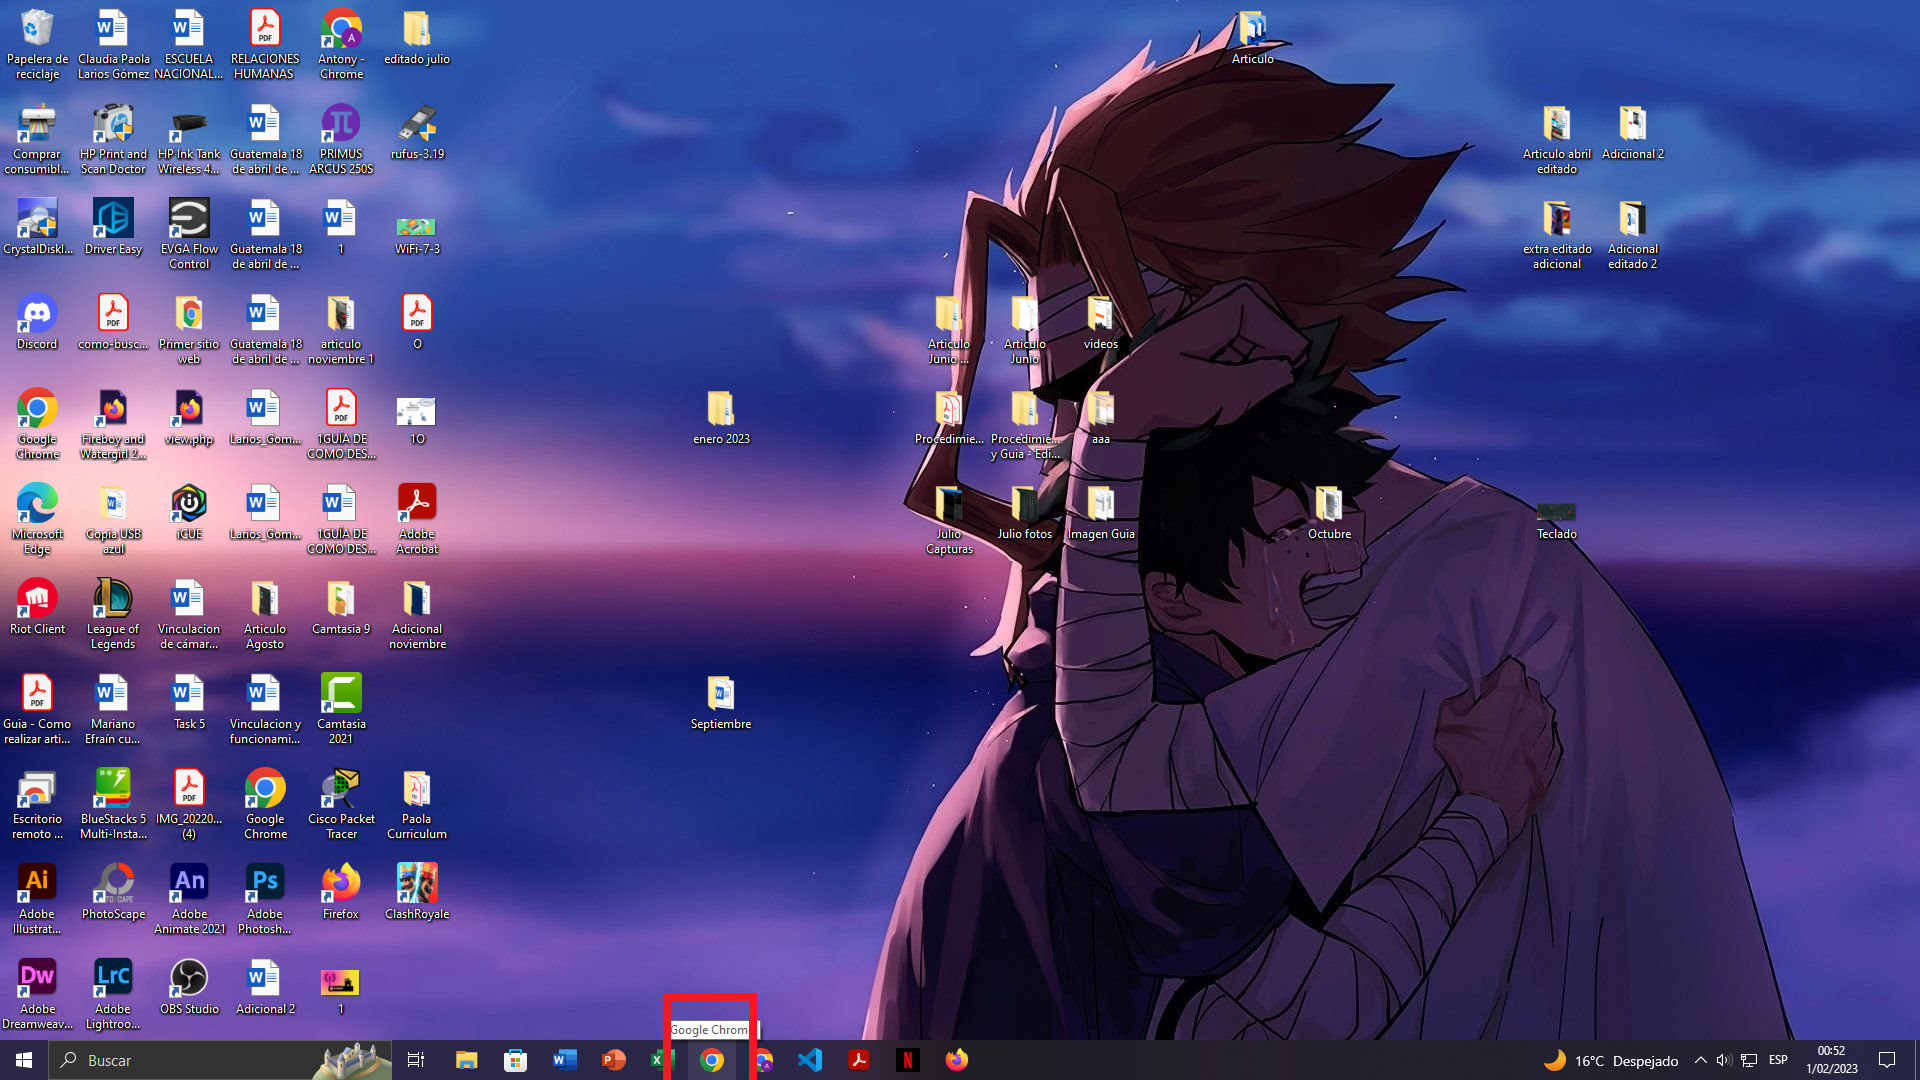Launch Visual Studio Code from taskbar
This screenshot has height=1080, width=1920.
[x=810, y=1060]
